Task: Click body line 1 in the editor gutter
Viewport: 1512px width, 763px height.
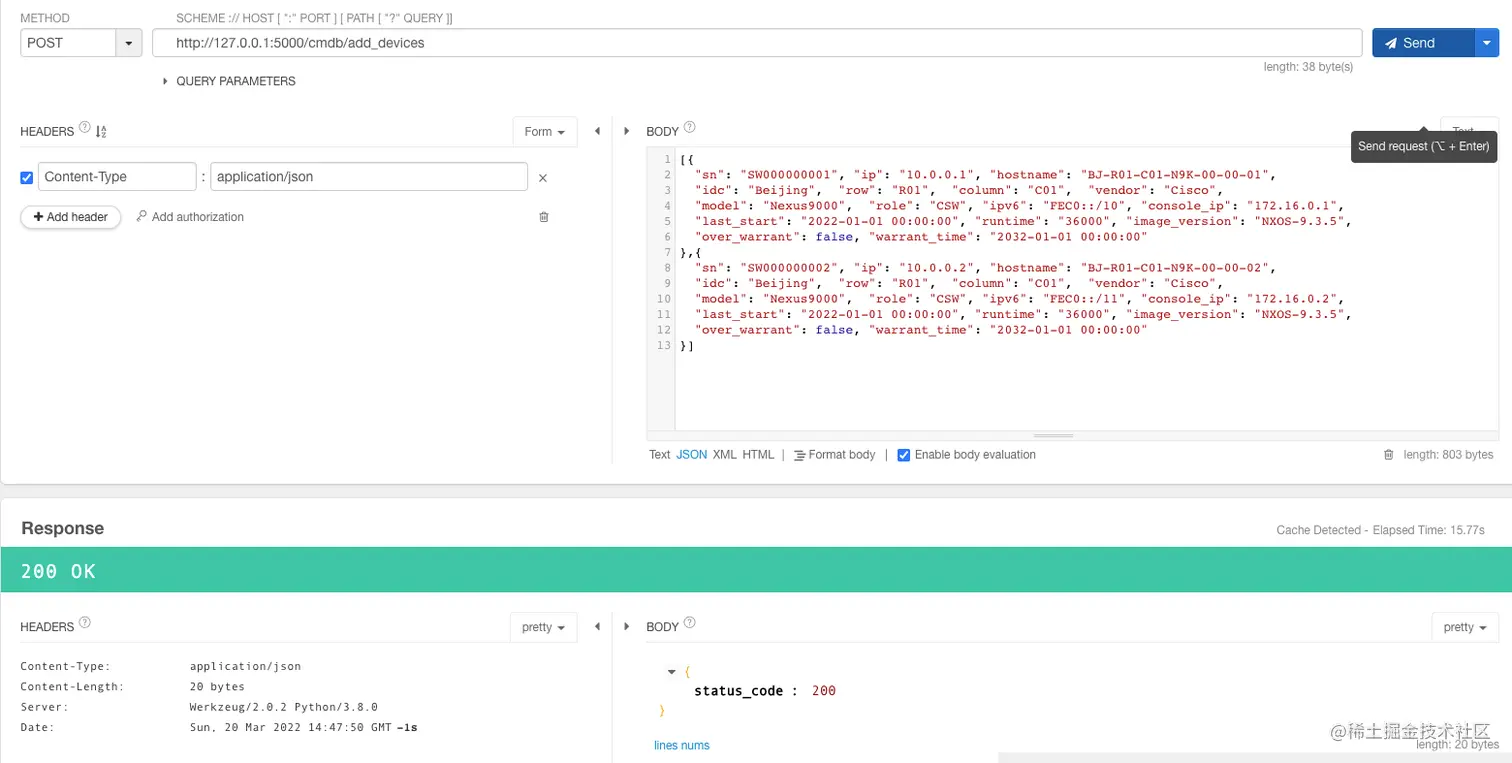Action: pyautogui.click(x=666, y=160)
